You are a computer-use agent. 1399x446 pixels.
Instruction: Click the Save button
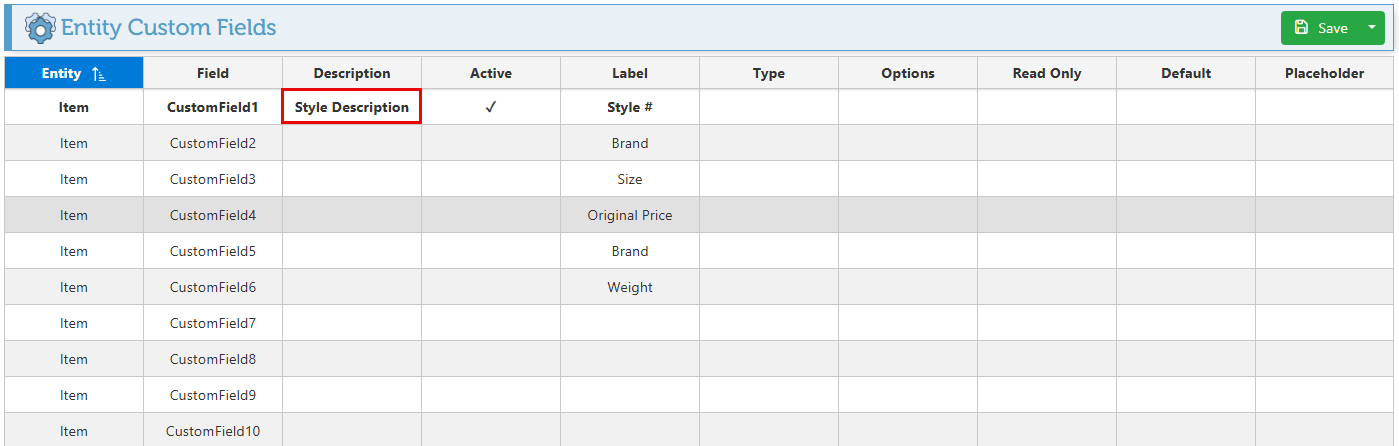1320,28
